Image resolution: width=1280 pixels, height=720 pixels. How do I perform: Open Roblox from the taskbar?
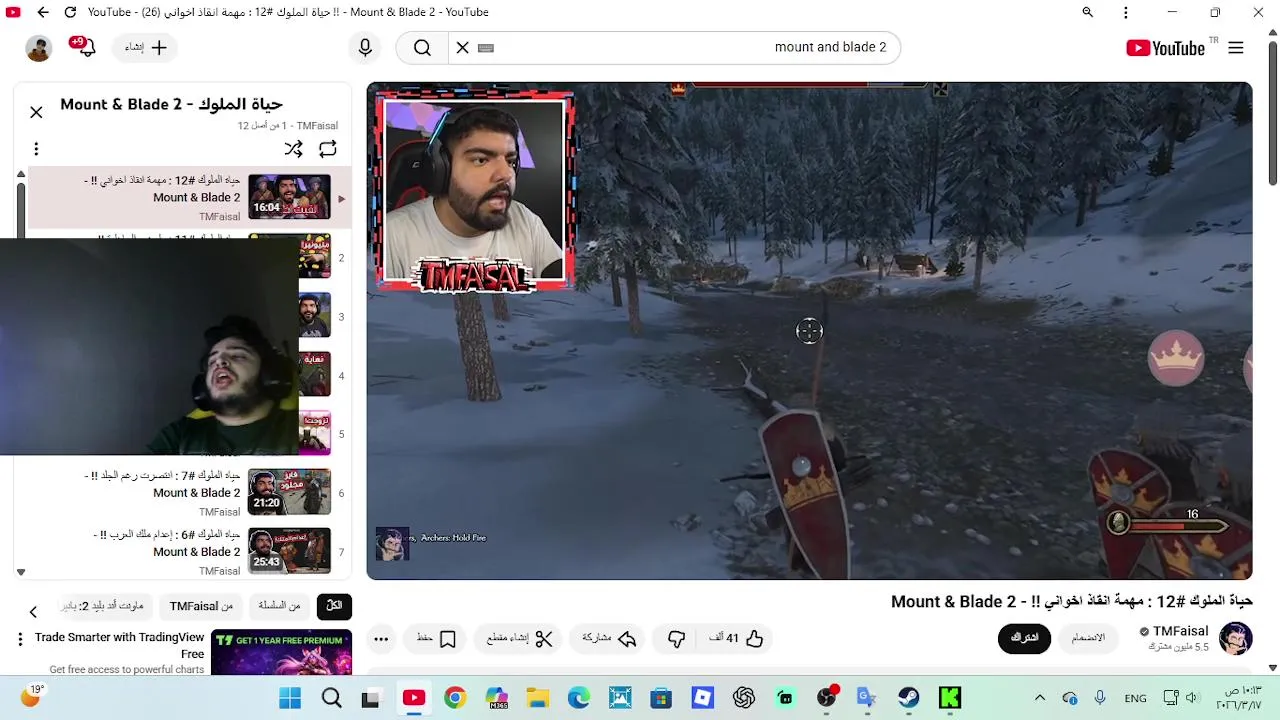pyautogui.click(x=703, y=698)
